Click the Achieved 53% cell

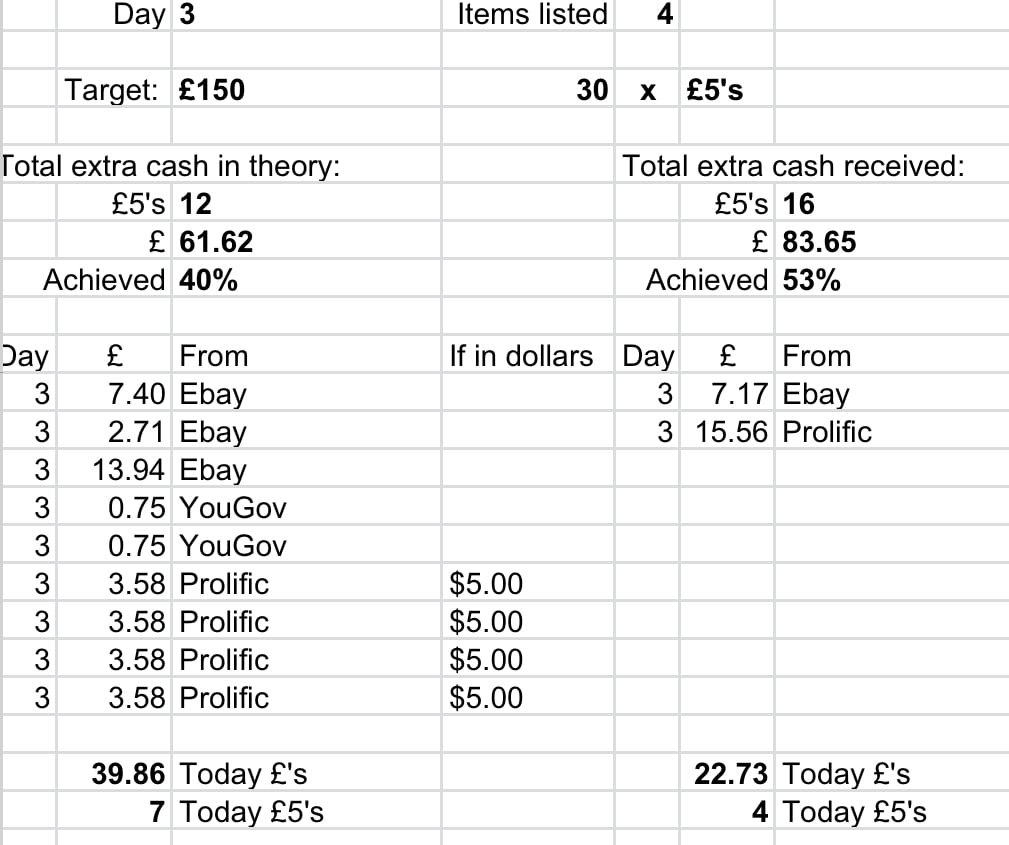(812, 280)
